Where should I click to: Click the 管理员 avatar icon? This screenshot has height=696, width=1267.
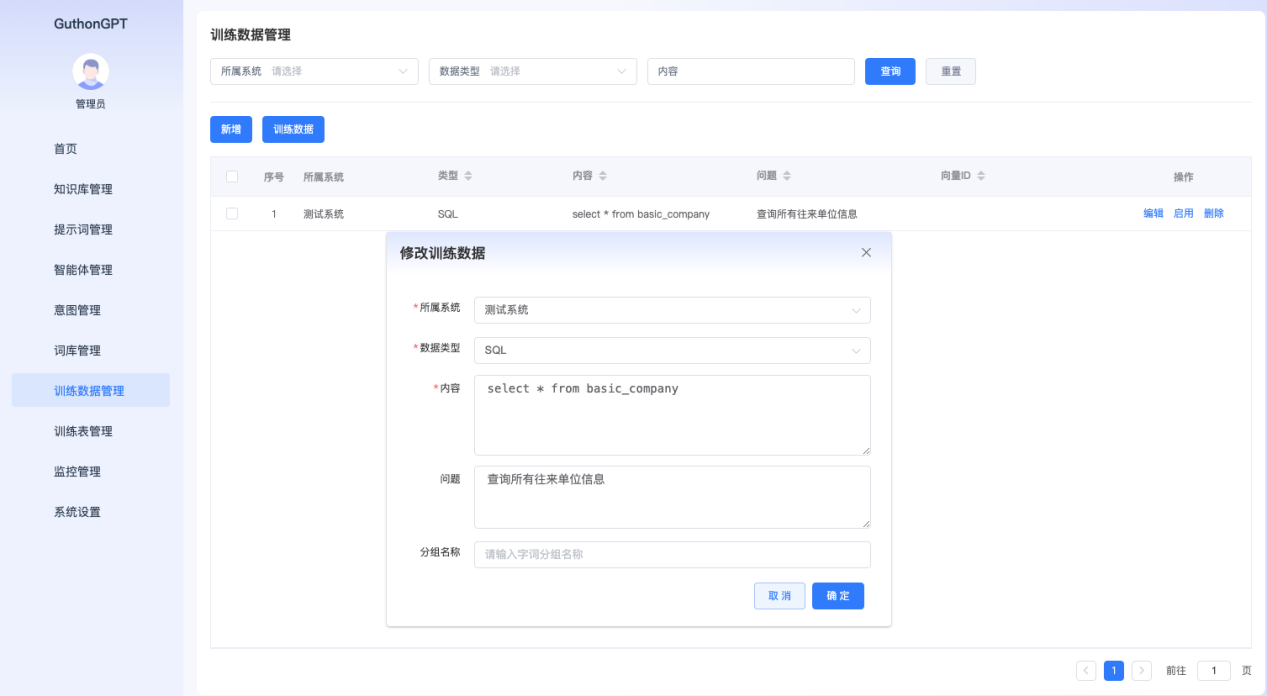click(90, 72)
